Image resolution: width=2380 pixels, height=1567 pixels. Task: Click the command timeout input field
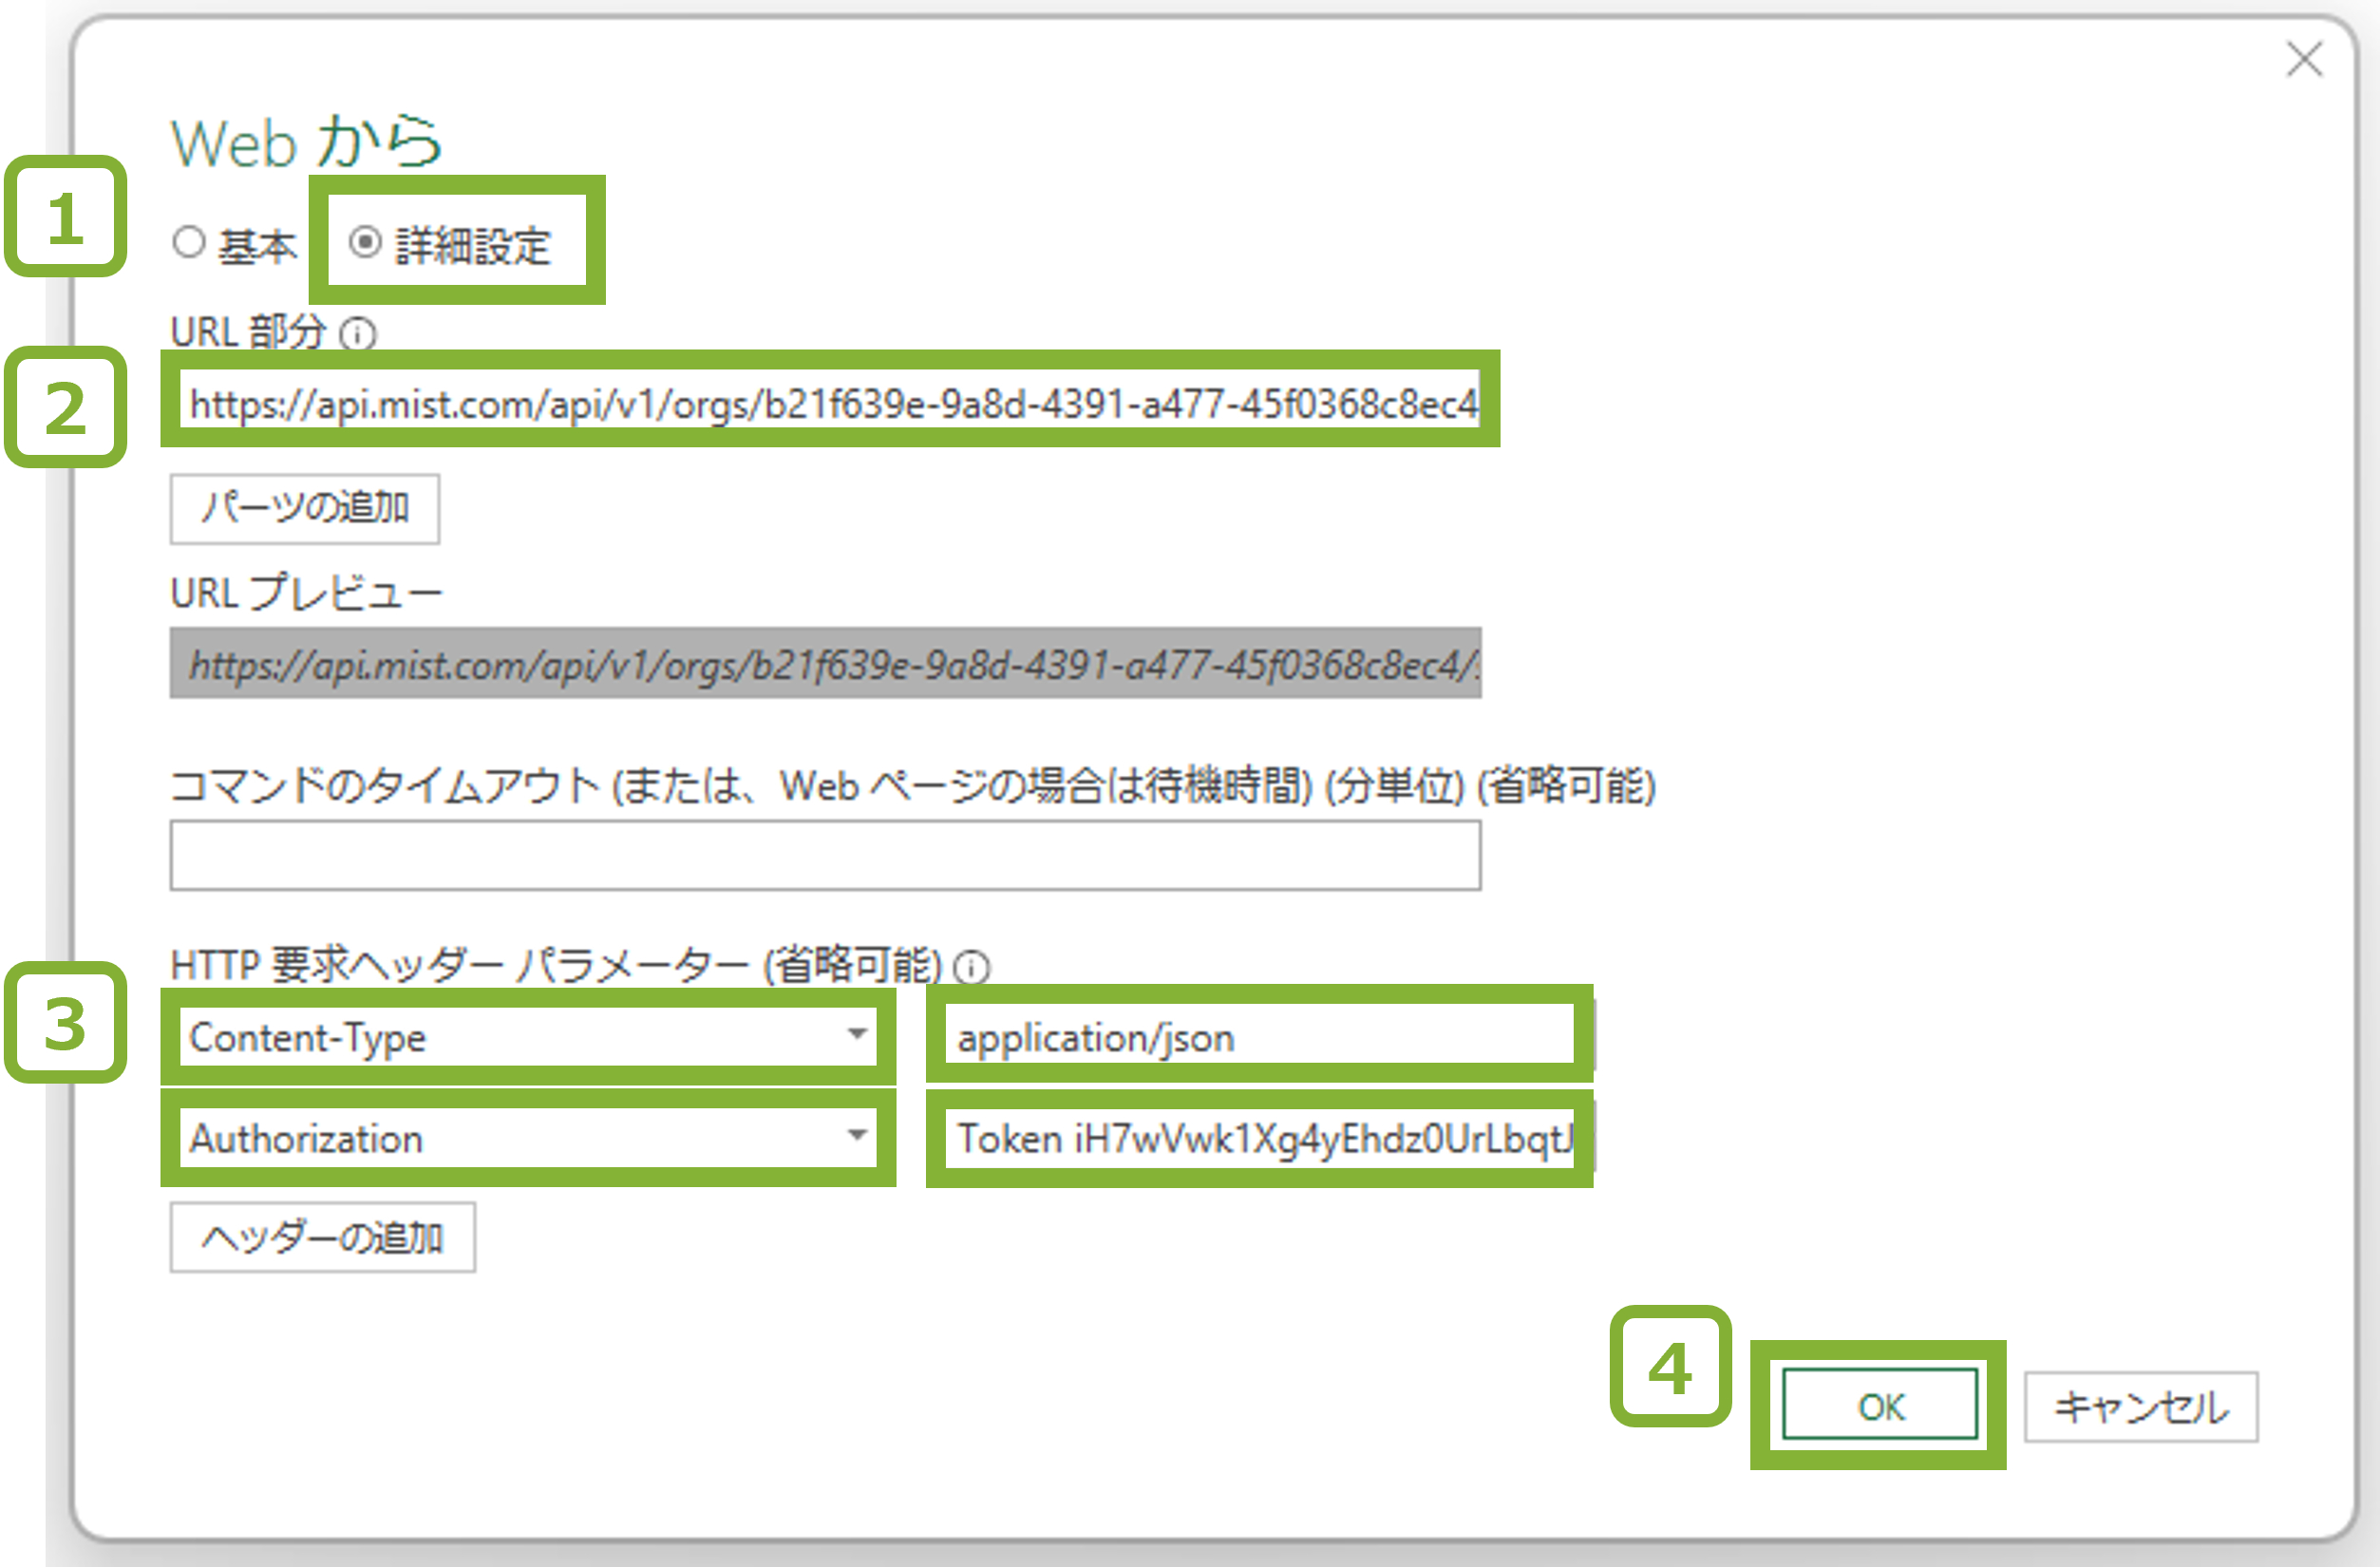pyautogui.click(x=825, y=855)
